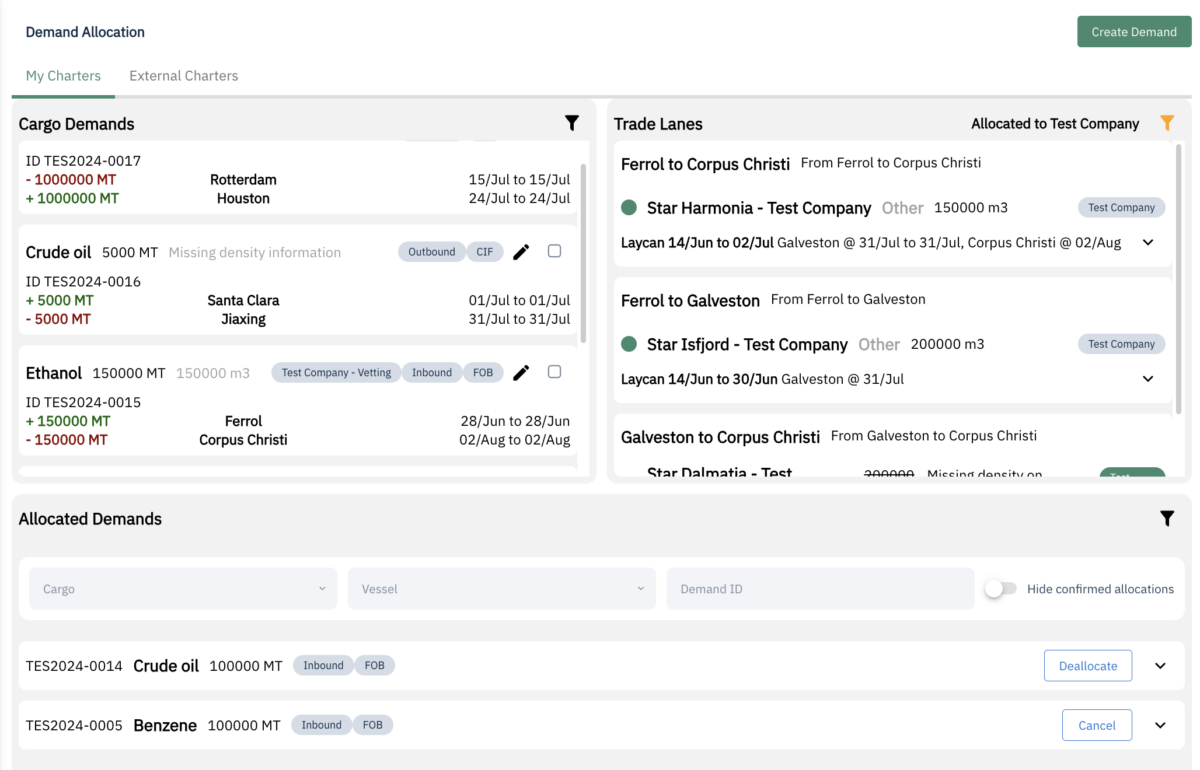The height and width of the screenshot is (770, 1200).
Task: Edit the Ethanol demand with pencil icon
Action: coord(521,373)
